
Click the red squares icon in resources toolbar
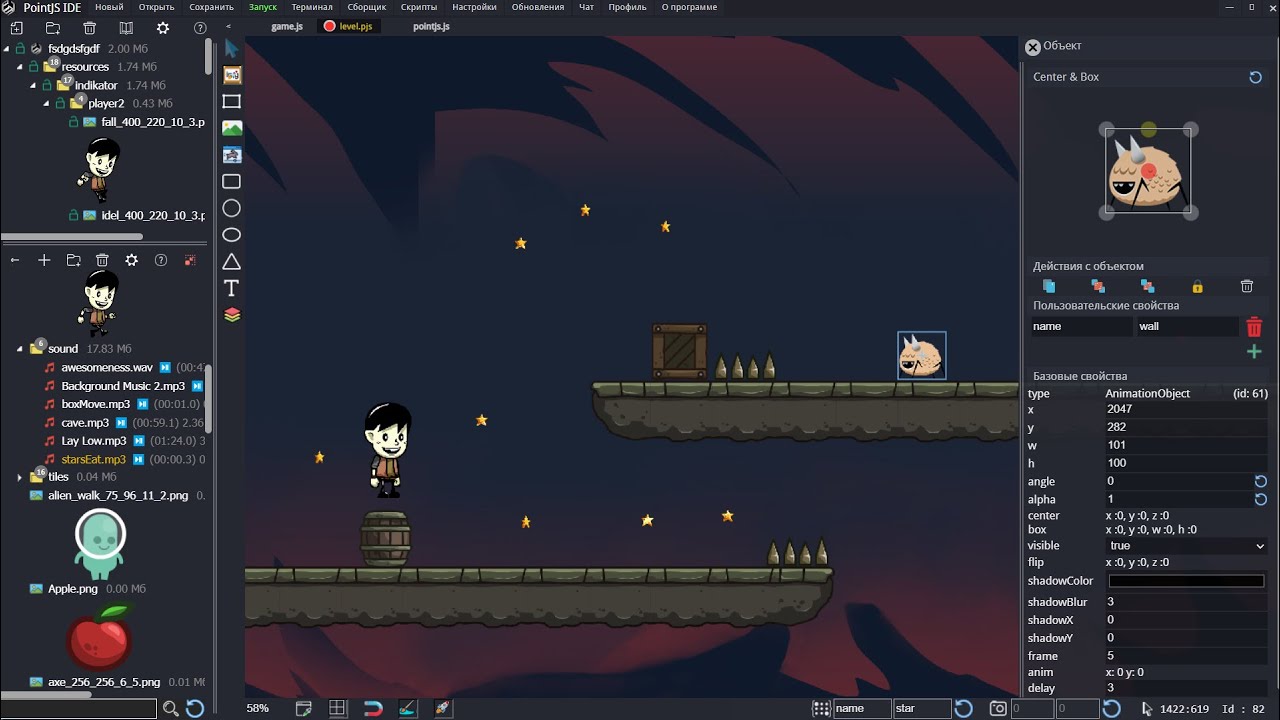[x=190, y=260]
